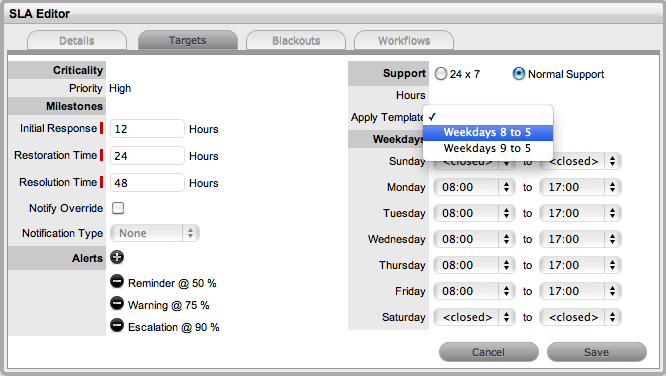Screen dimensions: 666x376
Task: Open Friday end time dropdown
Action: [x=580, y=291]
